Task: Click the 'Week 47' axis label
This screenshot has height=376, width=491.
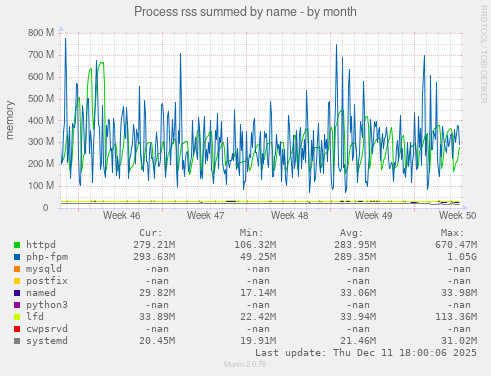Action: click(x=205, y=216)
